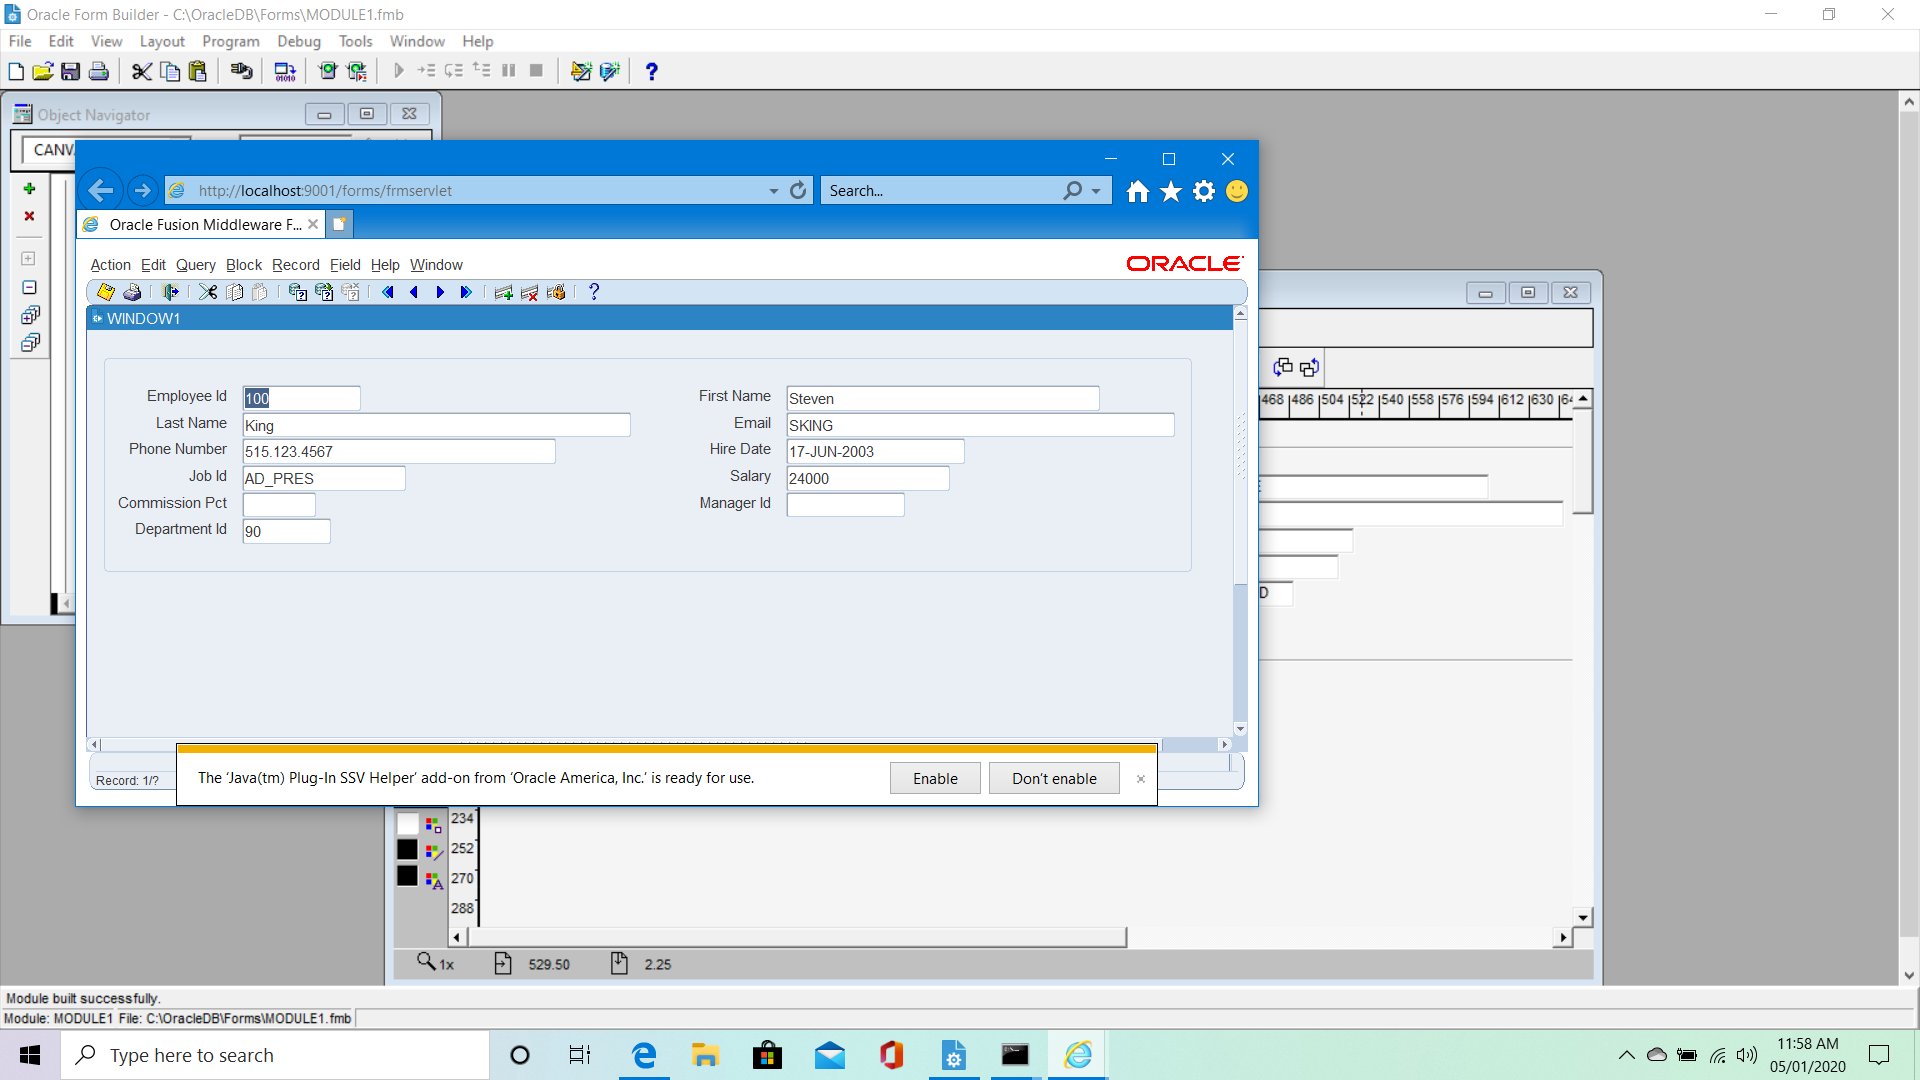Go to the previous record arrow
The height and width of the screenshot is (1080, 1920).
(414, 292)
